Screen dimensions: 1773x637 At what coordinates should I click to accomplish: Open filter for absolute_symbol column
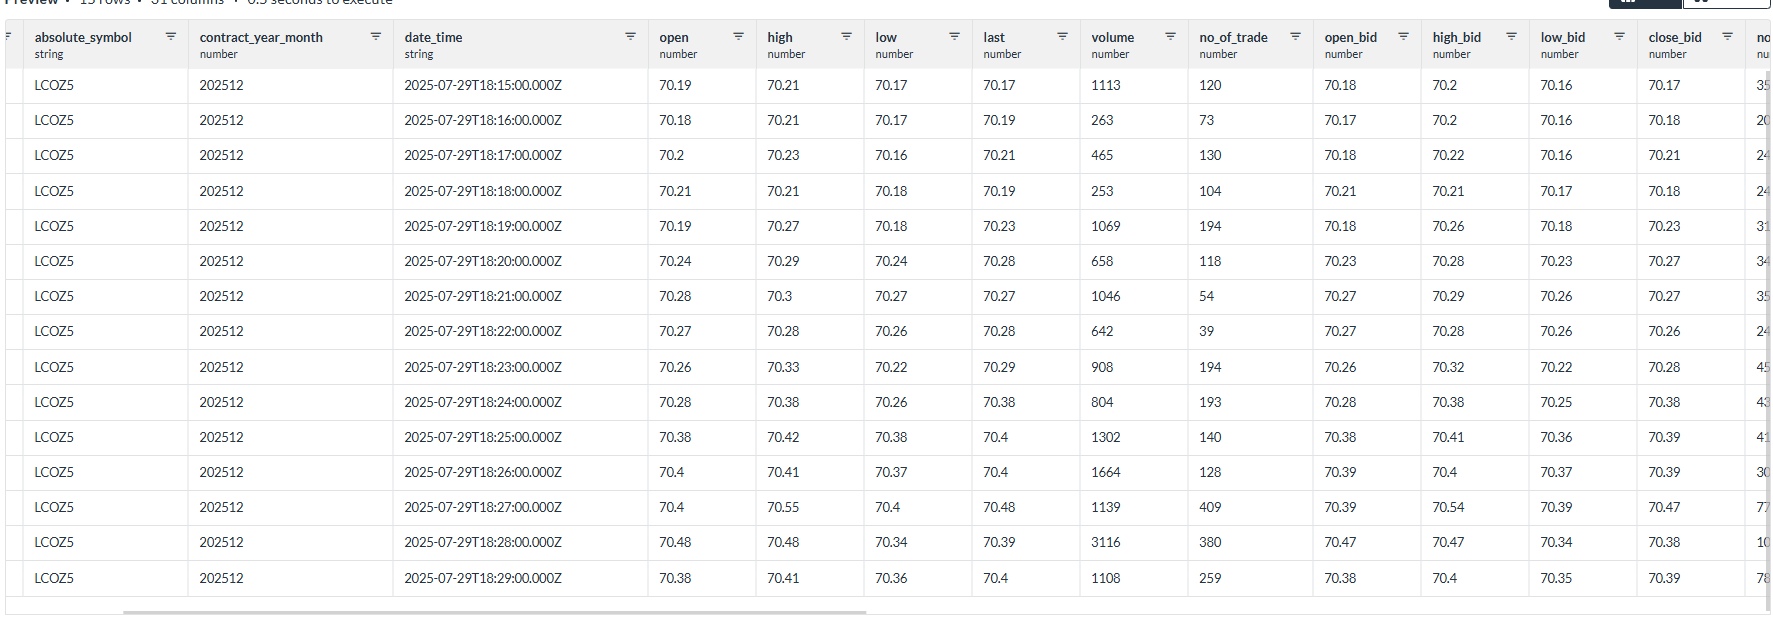click(171, 36)
